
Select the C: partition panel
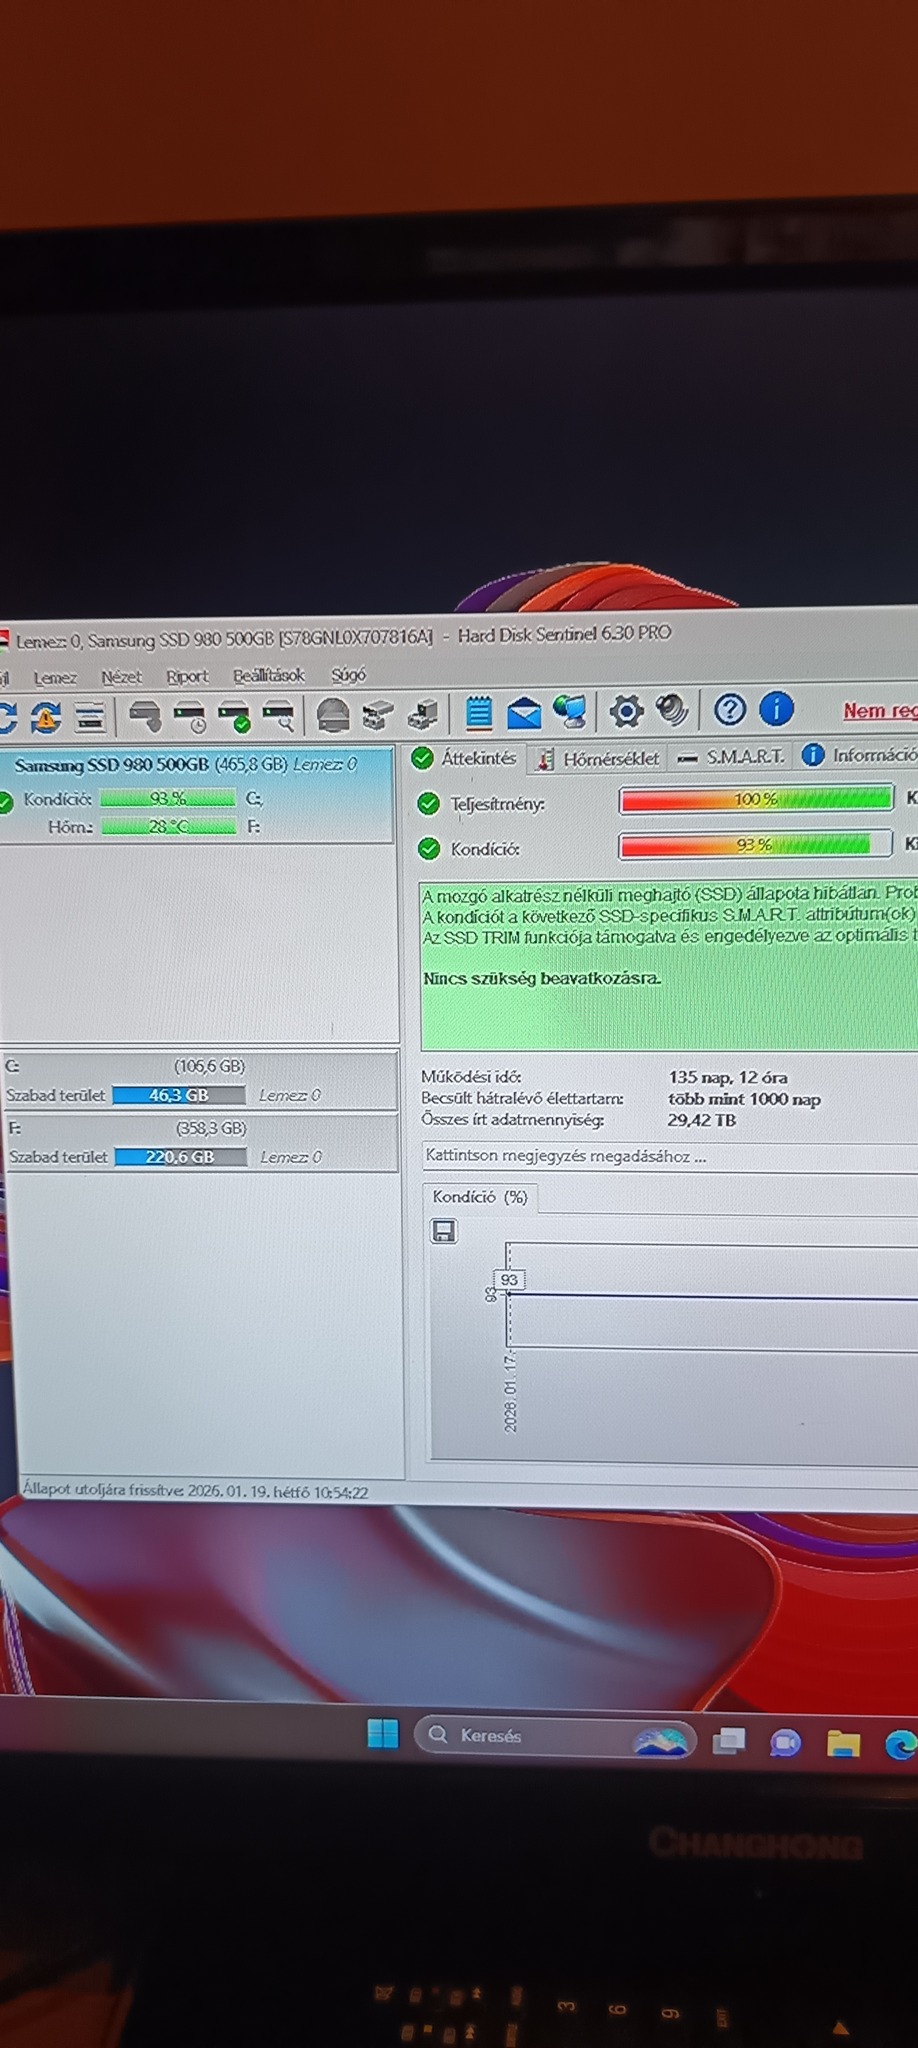click(x=199, y=1081)
